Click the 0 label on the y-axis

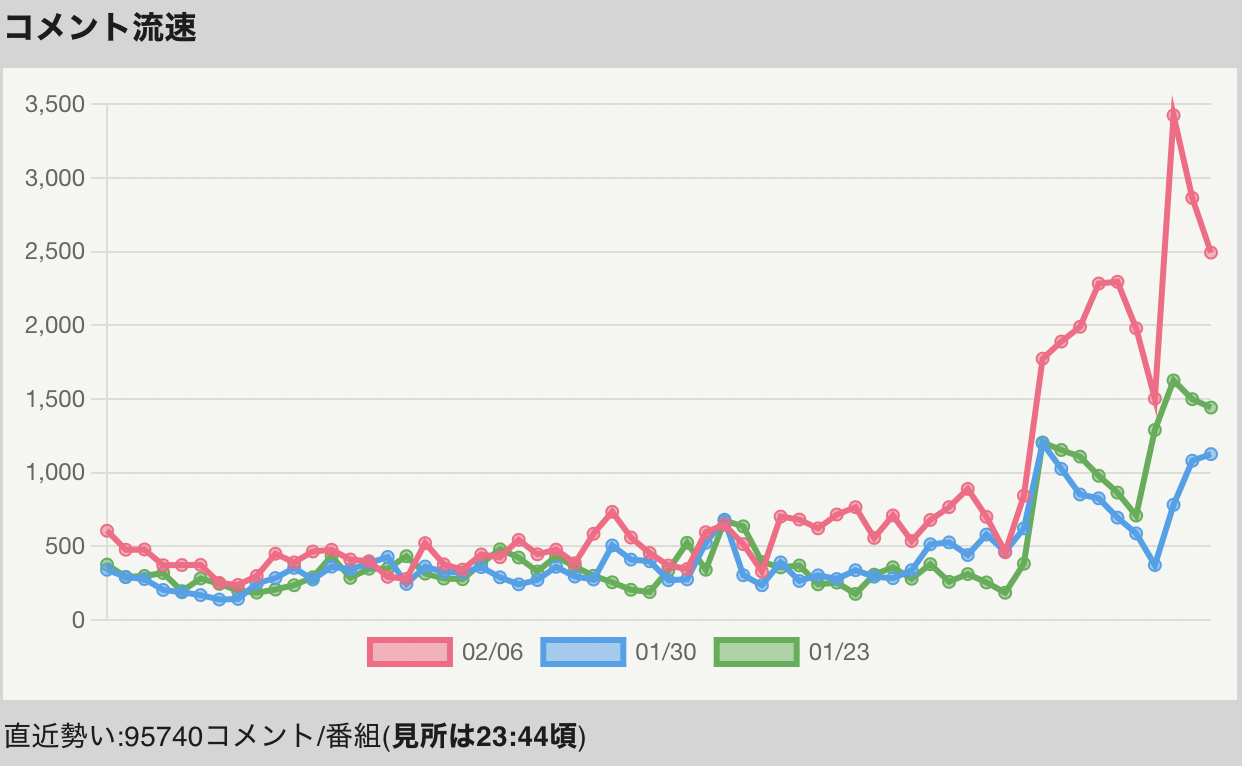click(77, 620)
